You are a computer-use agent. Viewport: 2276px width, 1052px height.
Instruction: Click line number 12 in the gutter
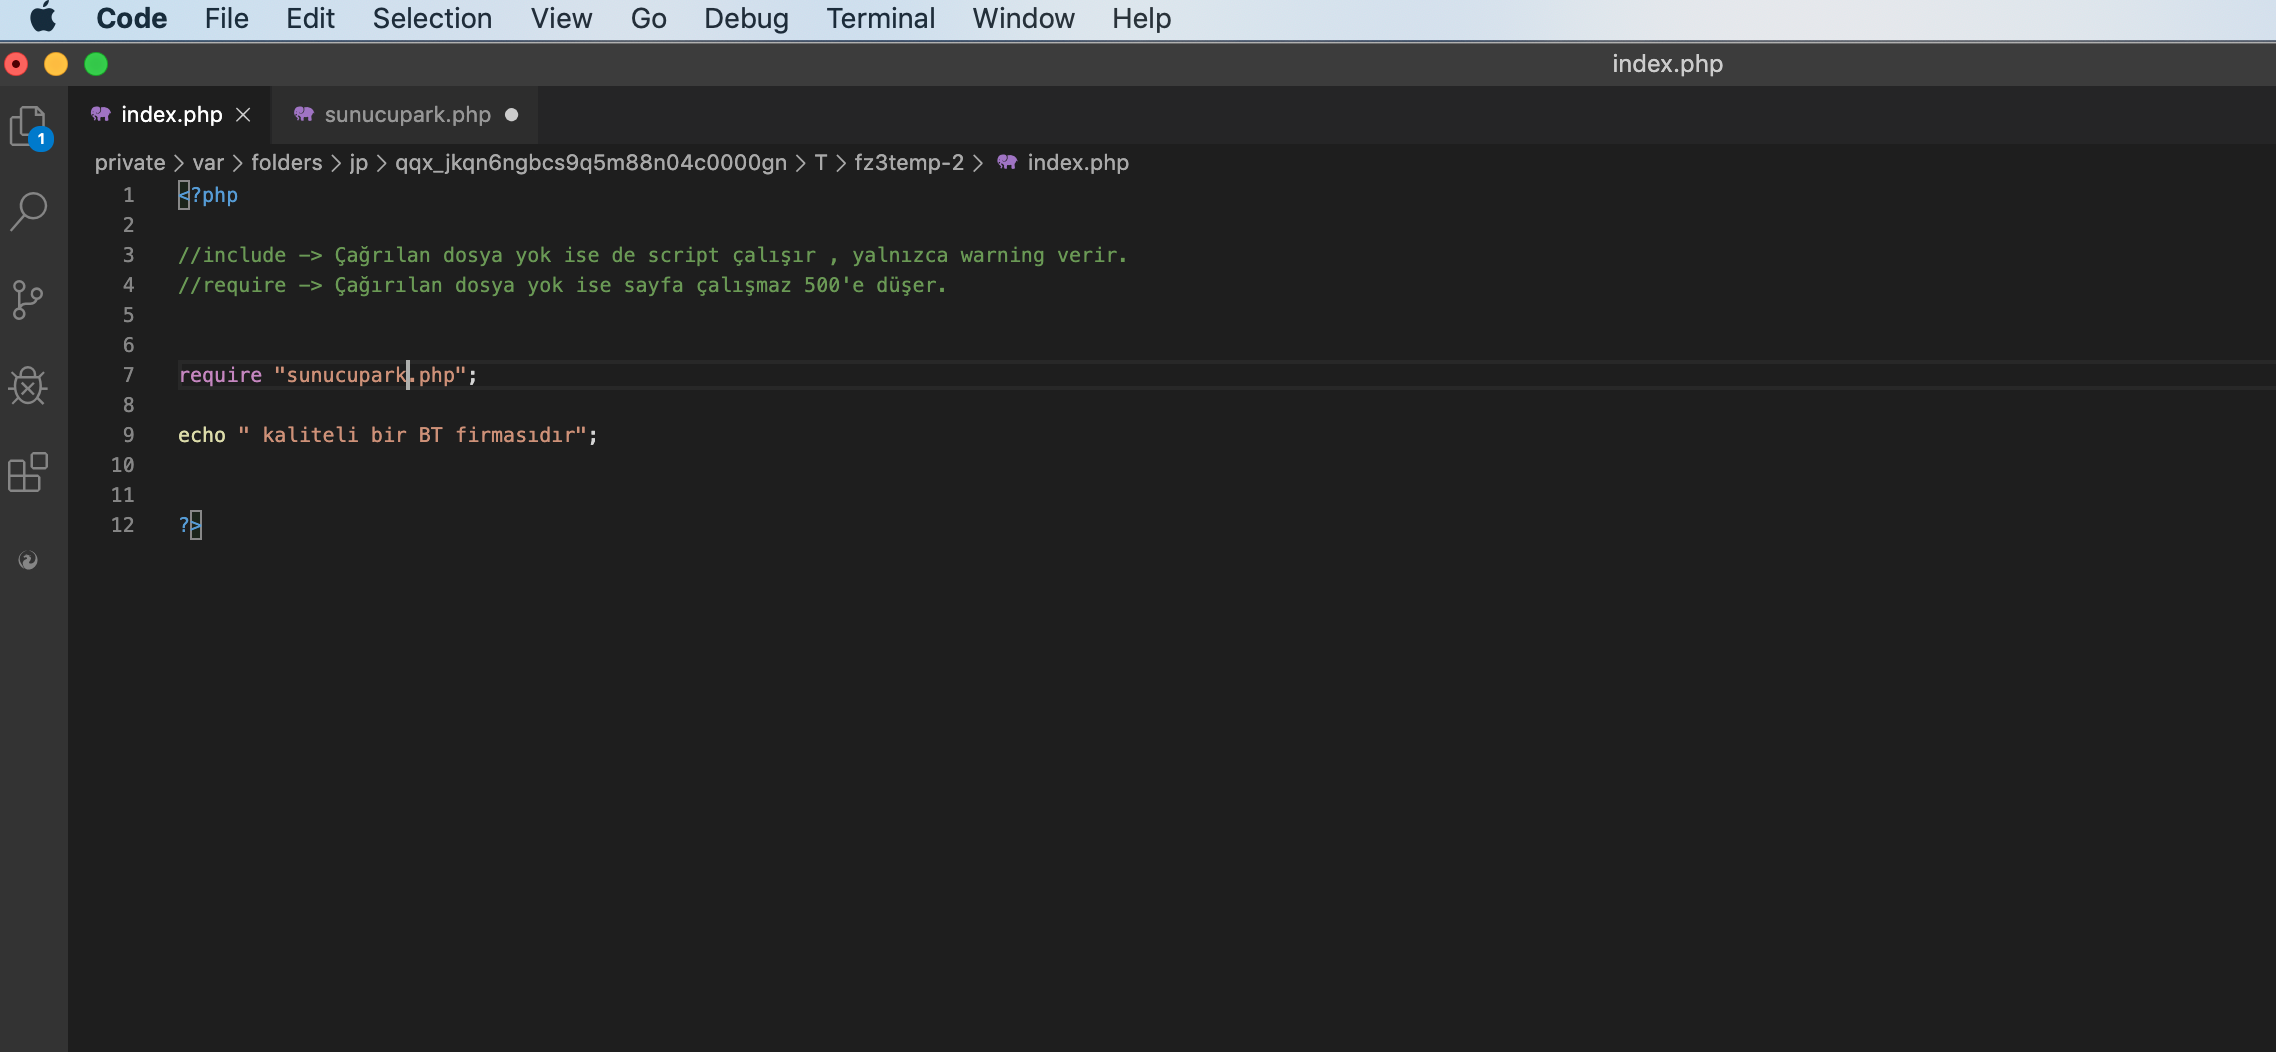[x=122, y=525]
